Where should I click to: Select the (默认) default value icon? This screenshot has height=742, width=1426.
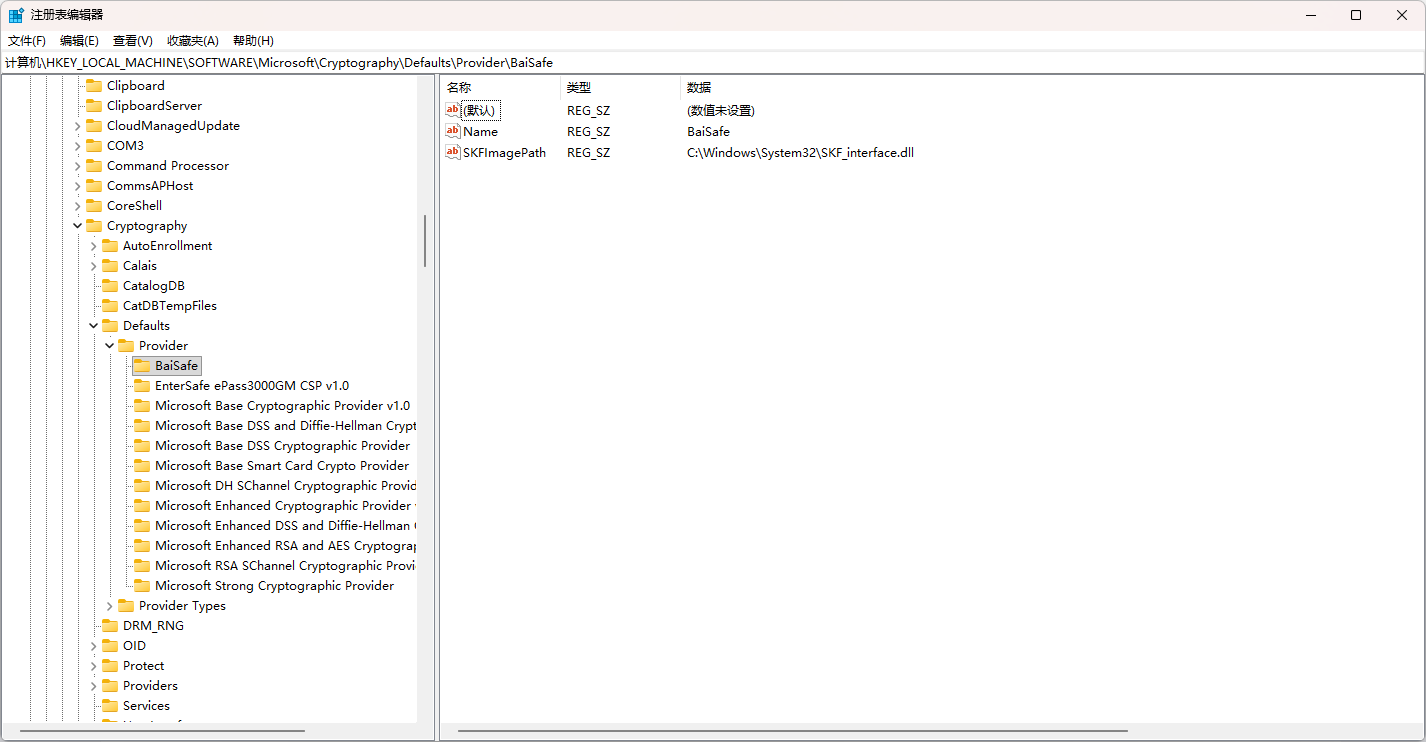click(x=453, y=110)
